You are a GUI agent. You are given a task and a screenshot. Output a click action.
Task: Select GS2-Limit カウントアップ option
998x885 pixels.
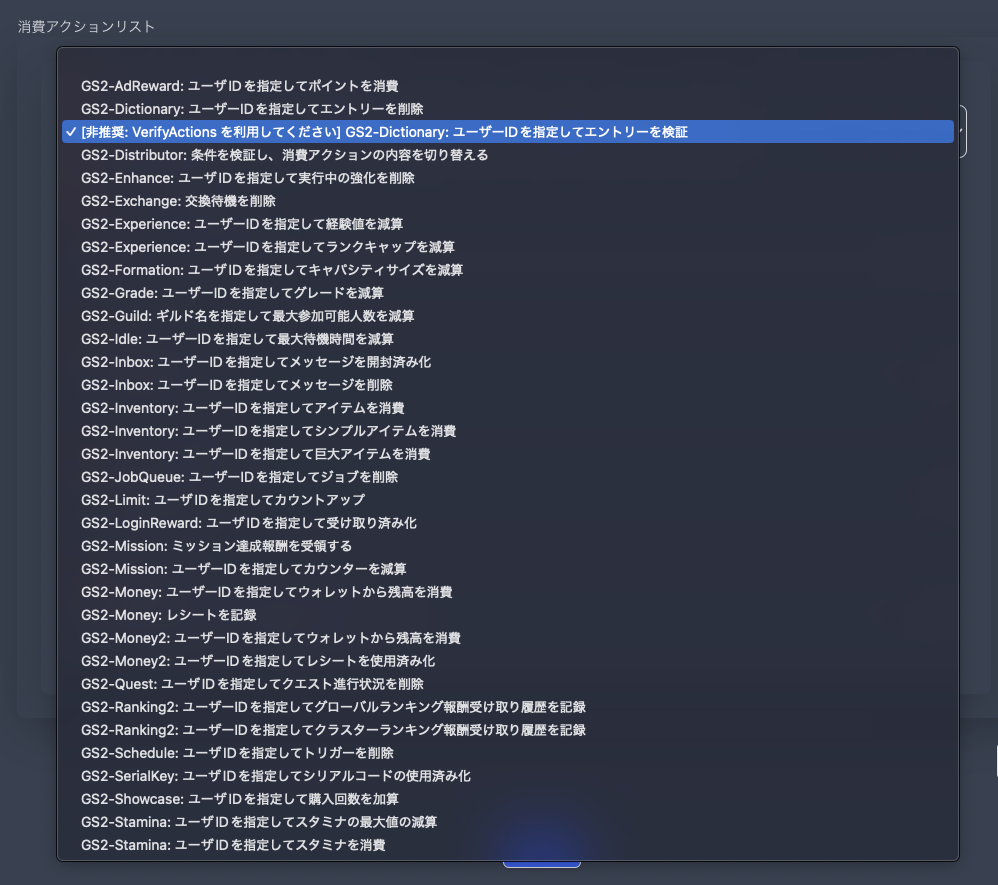[x=507, y=500]
